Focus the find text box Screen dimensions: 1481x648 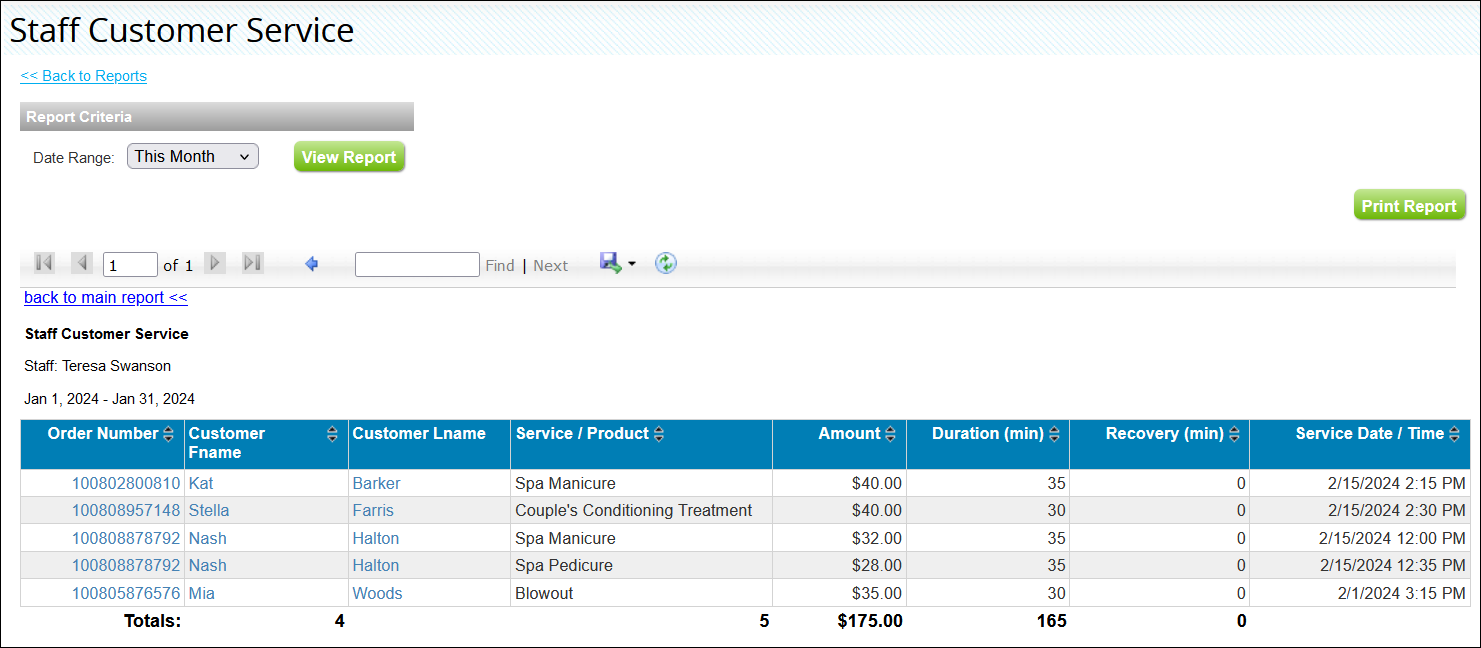[417, 264]
